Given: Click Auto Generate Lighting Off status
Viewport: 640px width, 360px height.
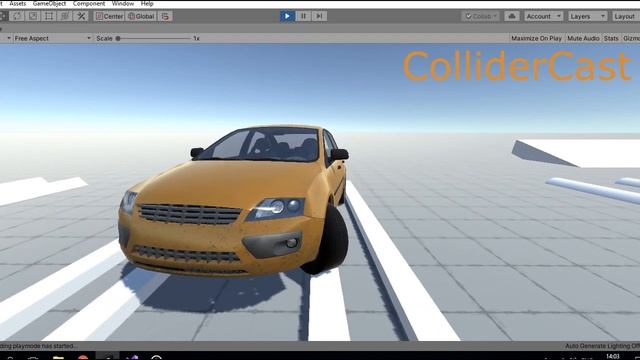Looking at the screenshot, I should point(602,346).
